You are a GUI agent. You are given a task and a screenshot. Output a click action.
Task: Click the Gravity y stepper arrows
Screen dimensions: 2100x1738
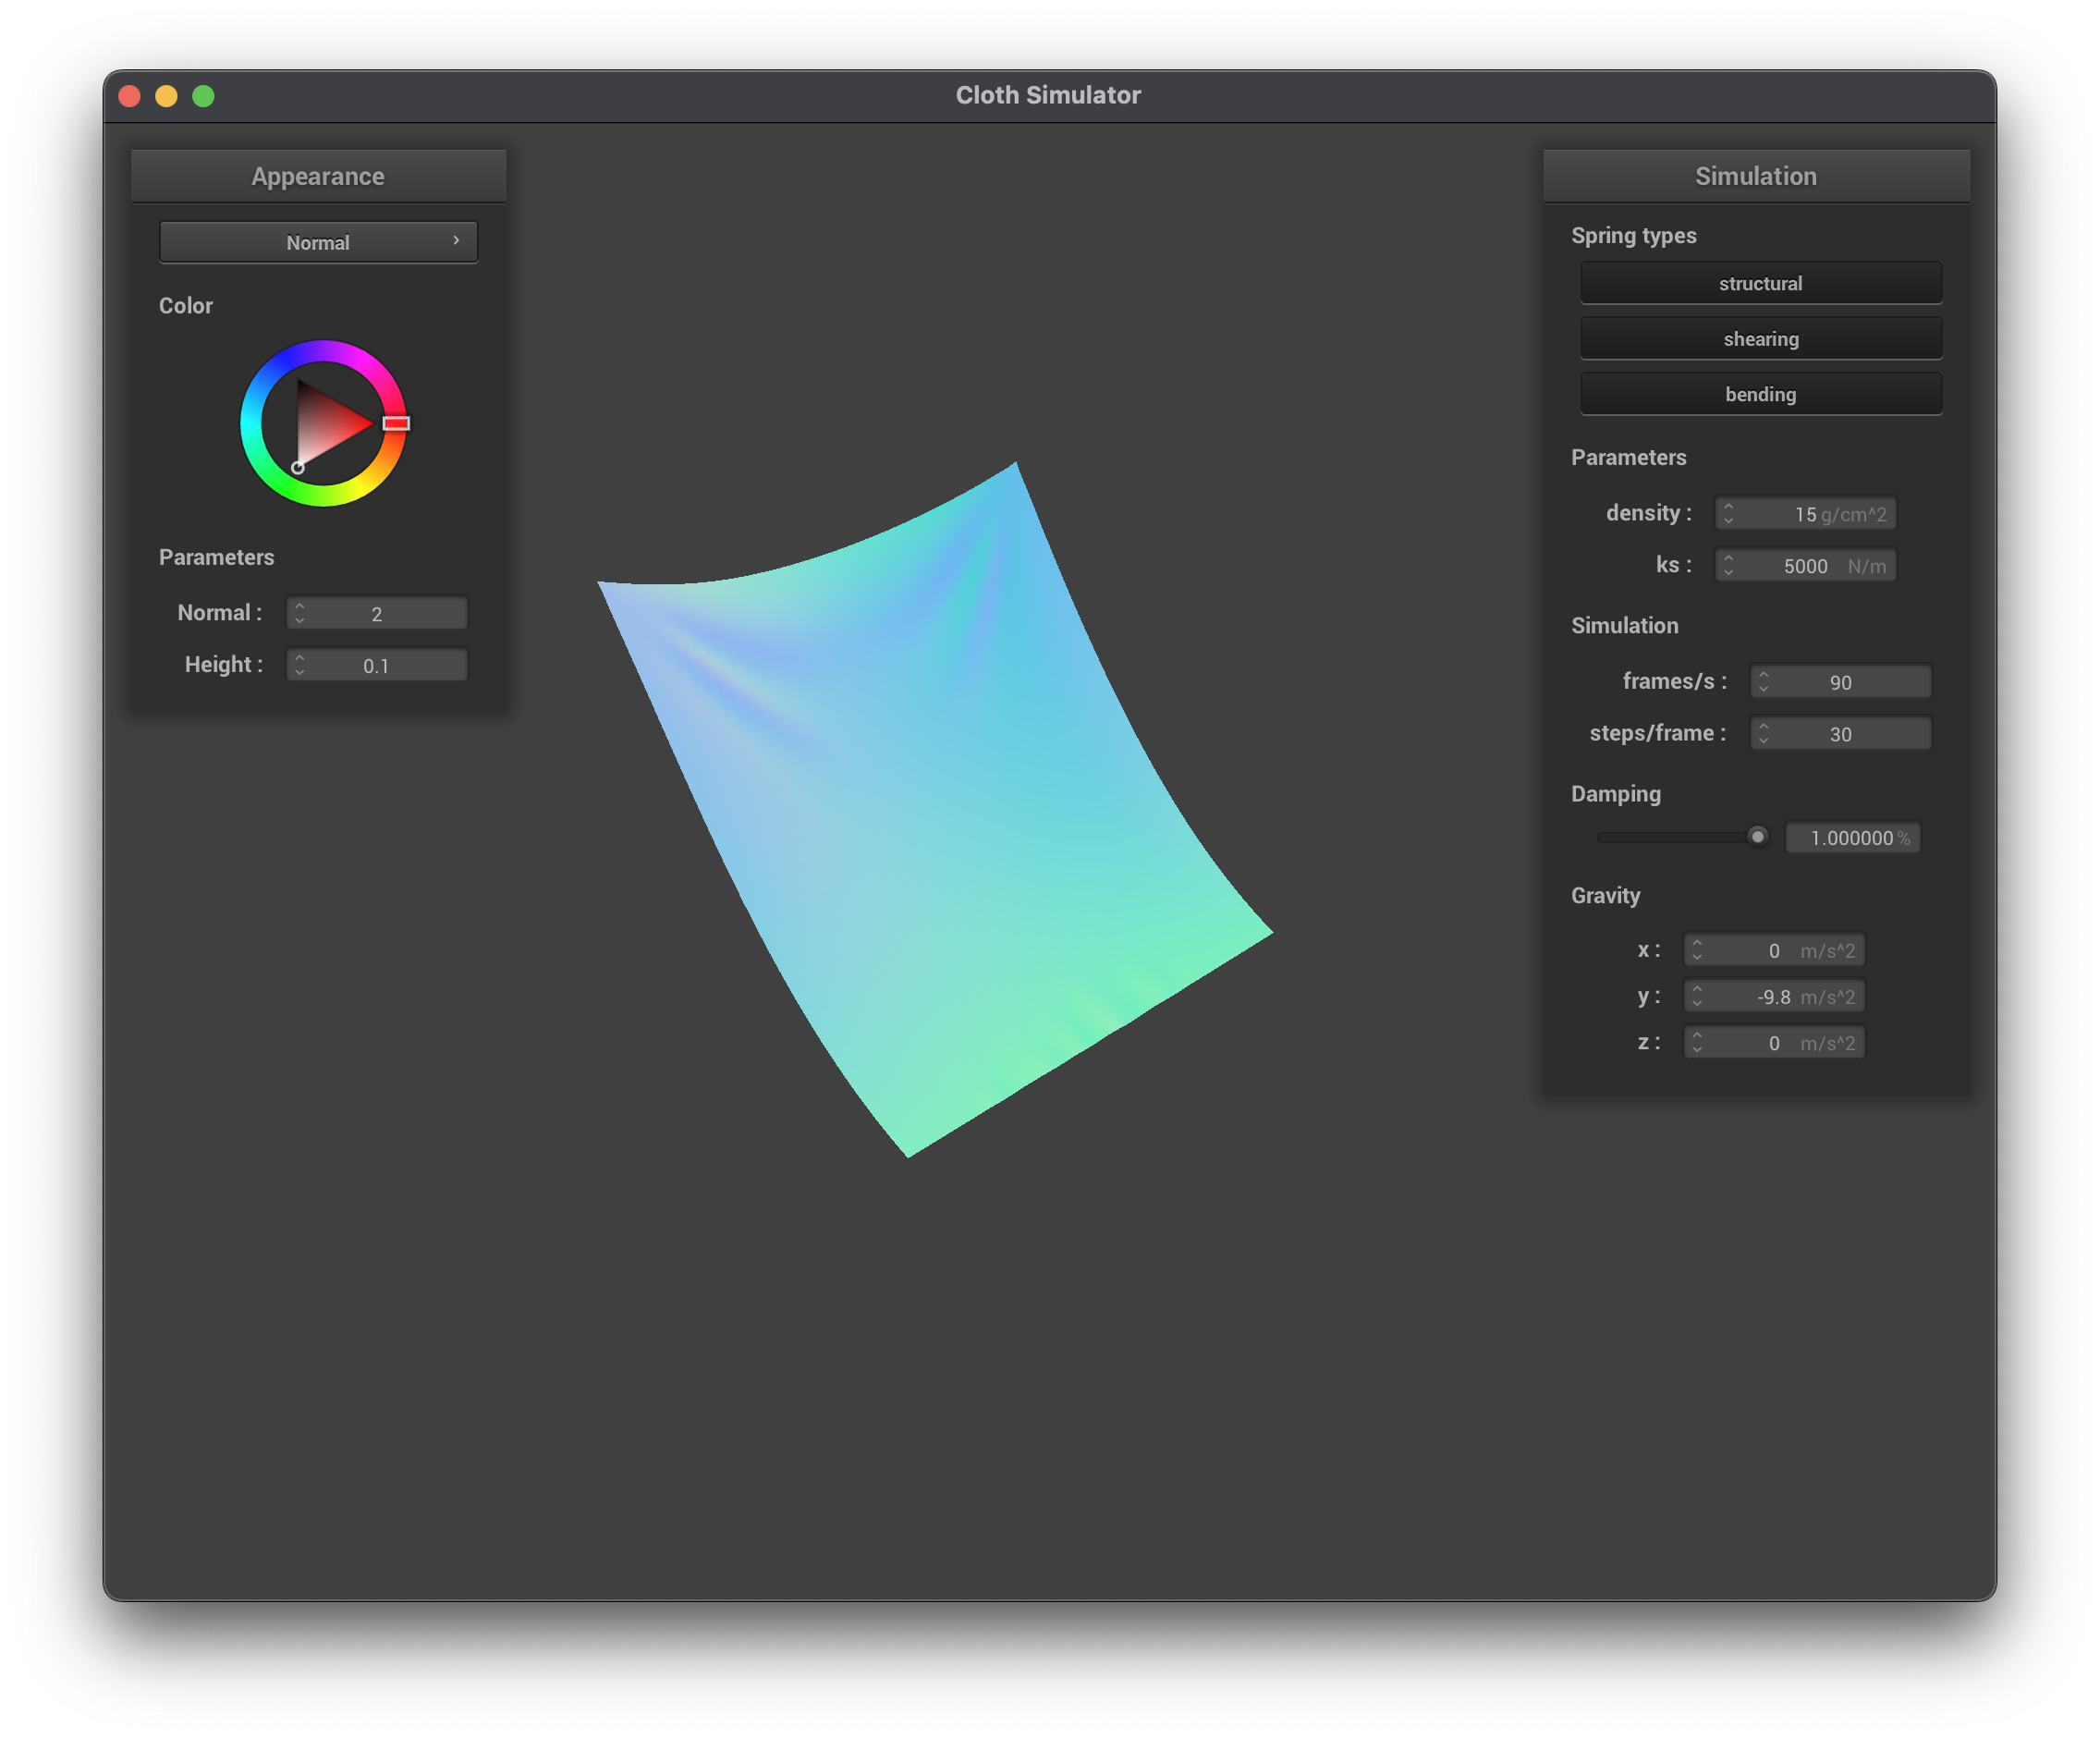[1697, 996]
